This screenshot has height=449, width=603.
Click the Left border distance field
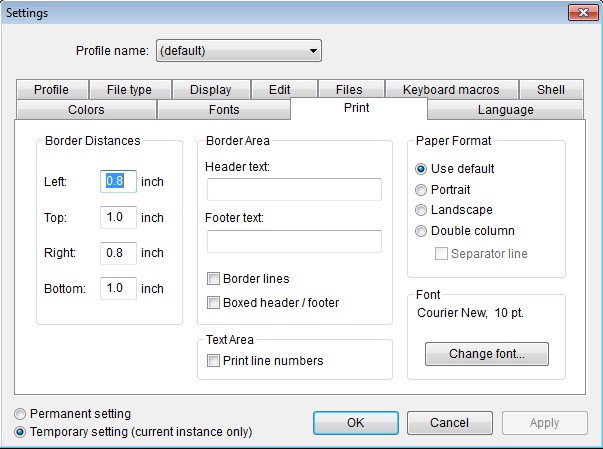coord(118,181)
